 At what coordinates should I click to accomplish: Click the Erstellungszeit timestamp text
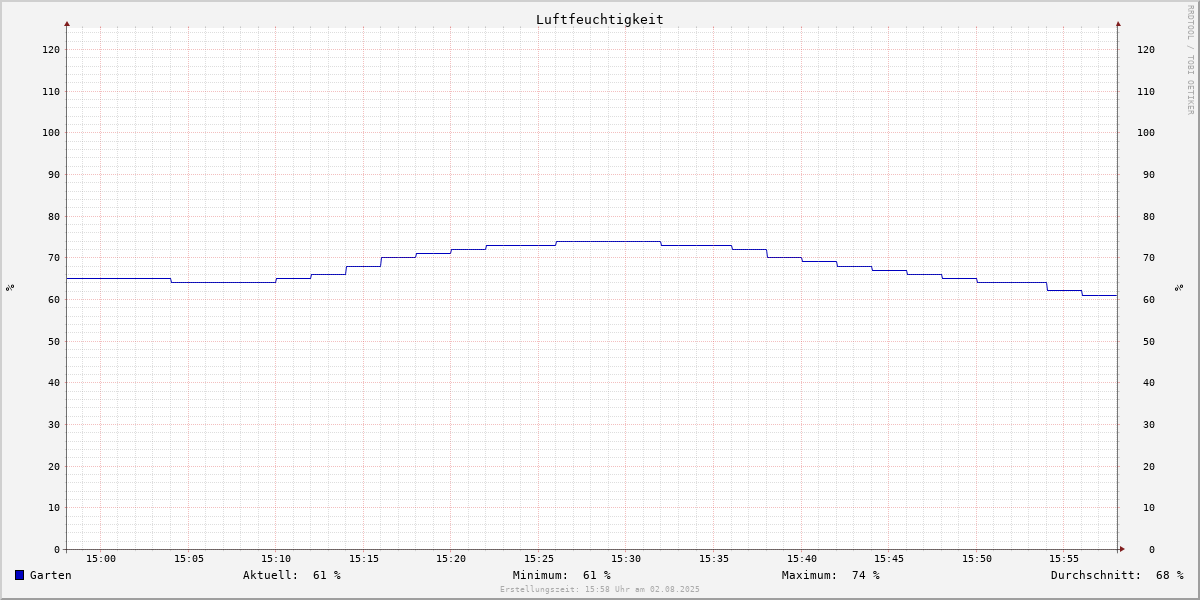tap(600, 589)
